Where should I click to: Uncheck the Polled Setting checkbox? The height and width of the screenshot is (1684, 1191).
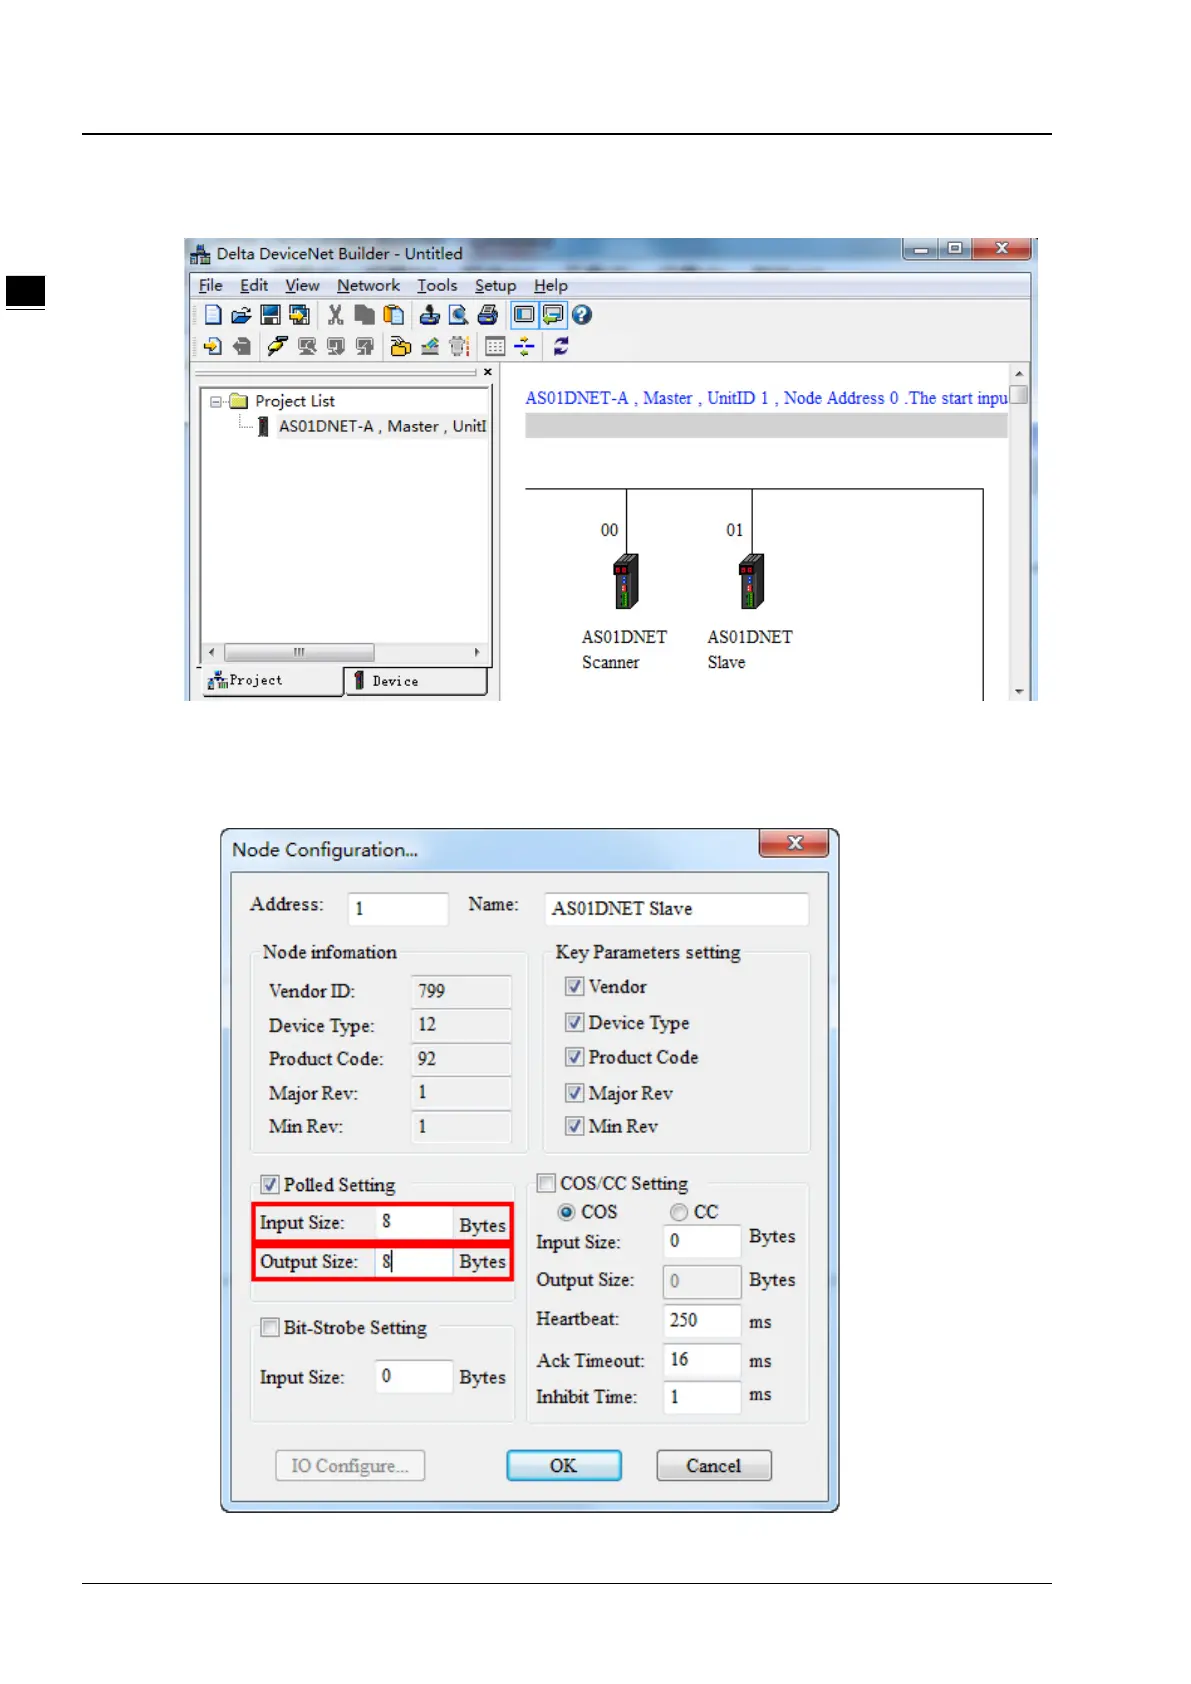click(x=270, y=1185)
